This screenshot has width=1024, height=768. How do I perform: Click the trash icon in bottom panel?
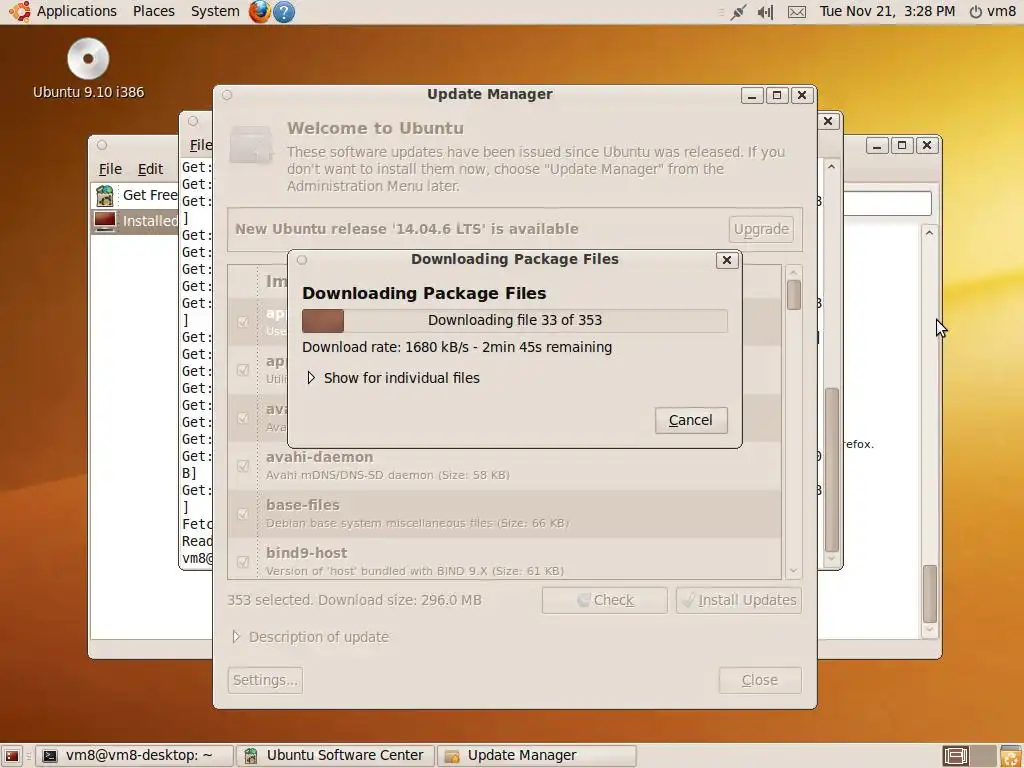(1010, 756)
